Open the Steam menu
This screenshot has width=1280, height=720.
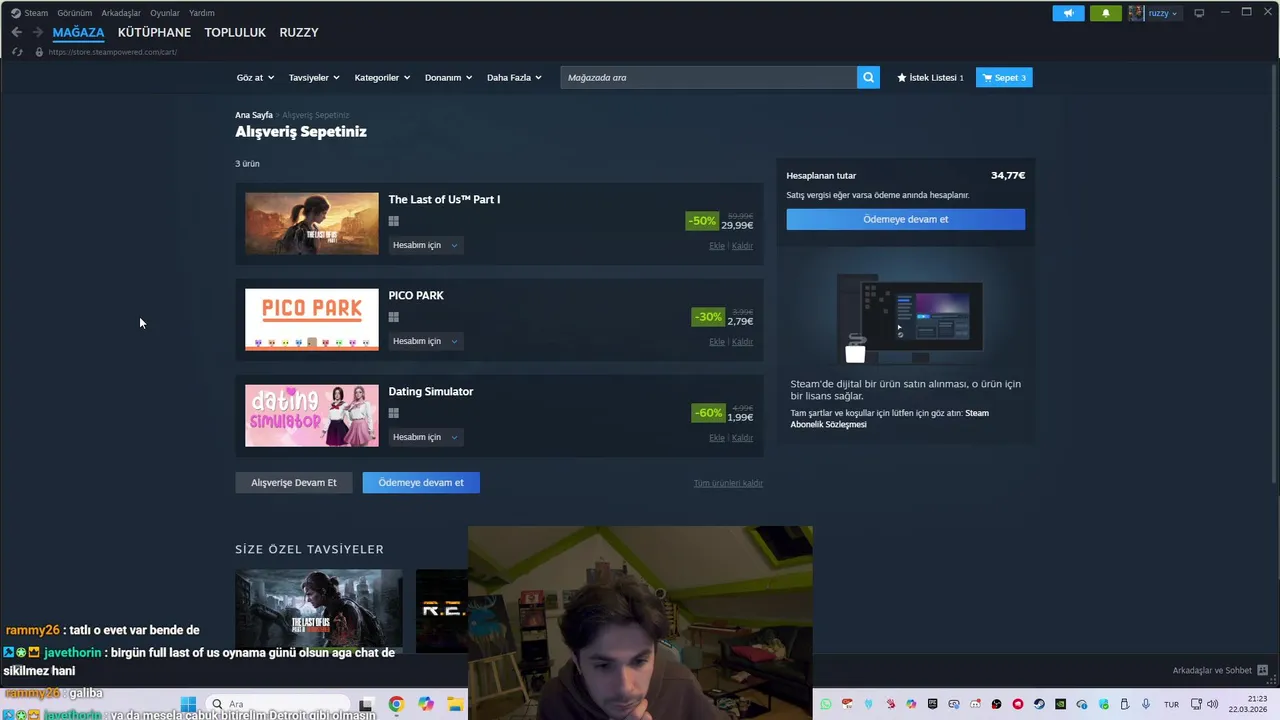coord(29,13)
